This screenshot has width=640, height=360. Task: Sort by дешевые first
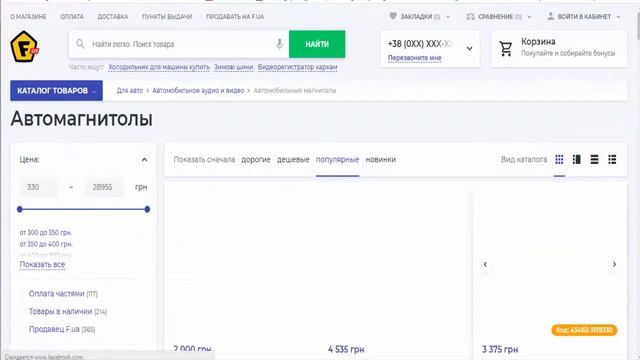(x=293, y=160)
